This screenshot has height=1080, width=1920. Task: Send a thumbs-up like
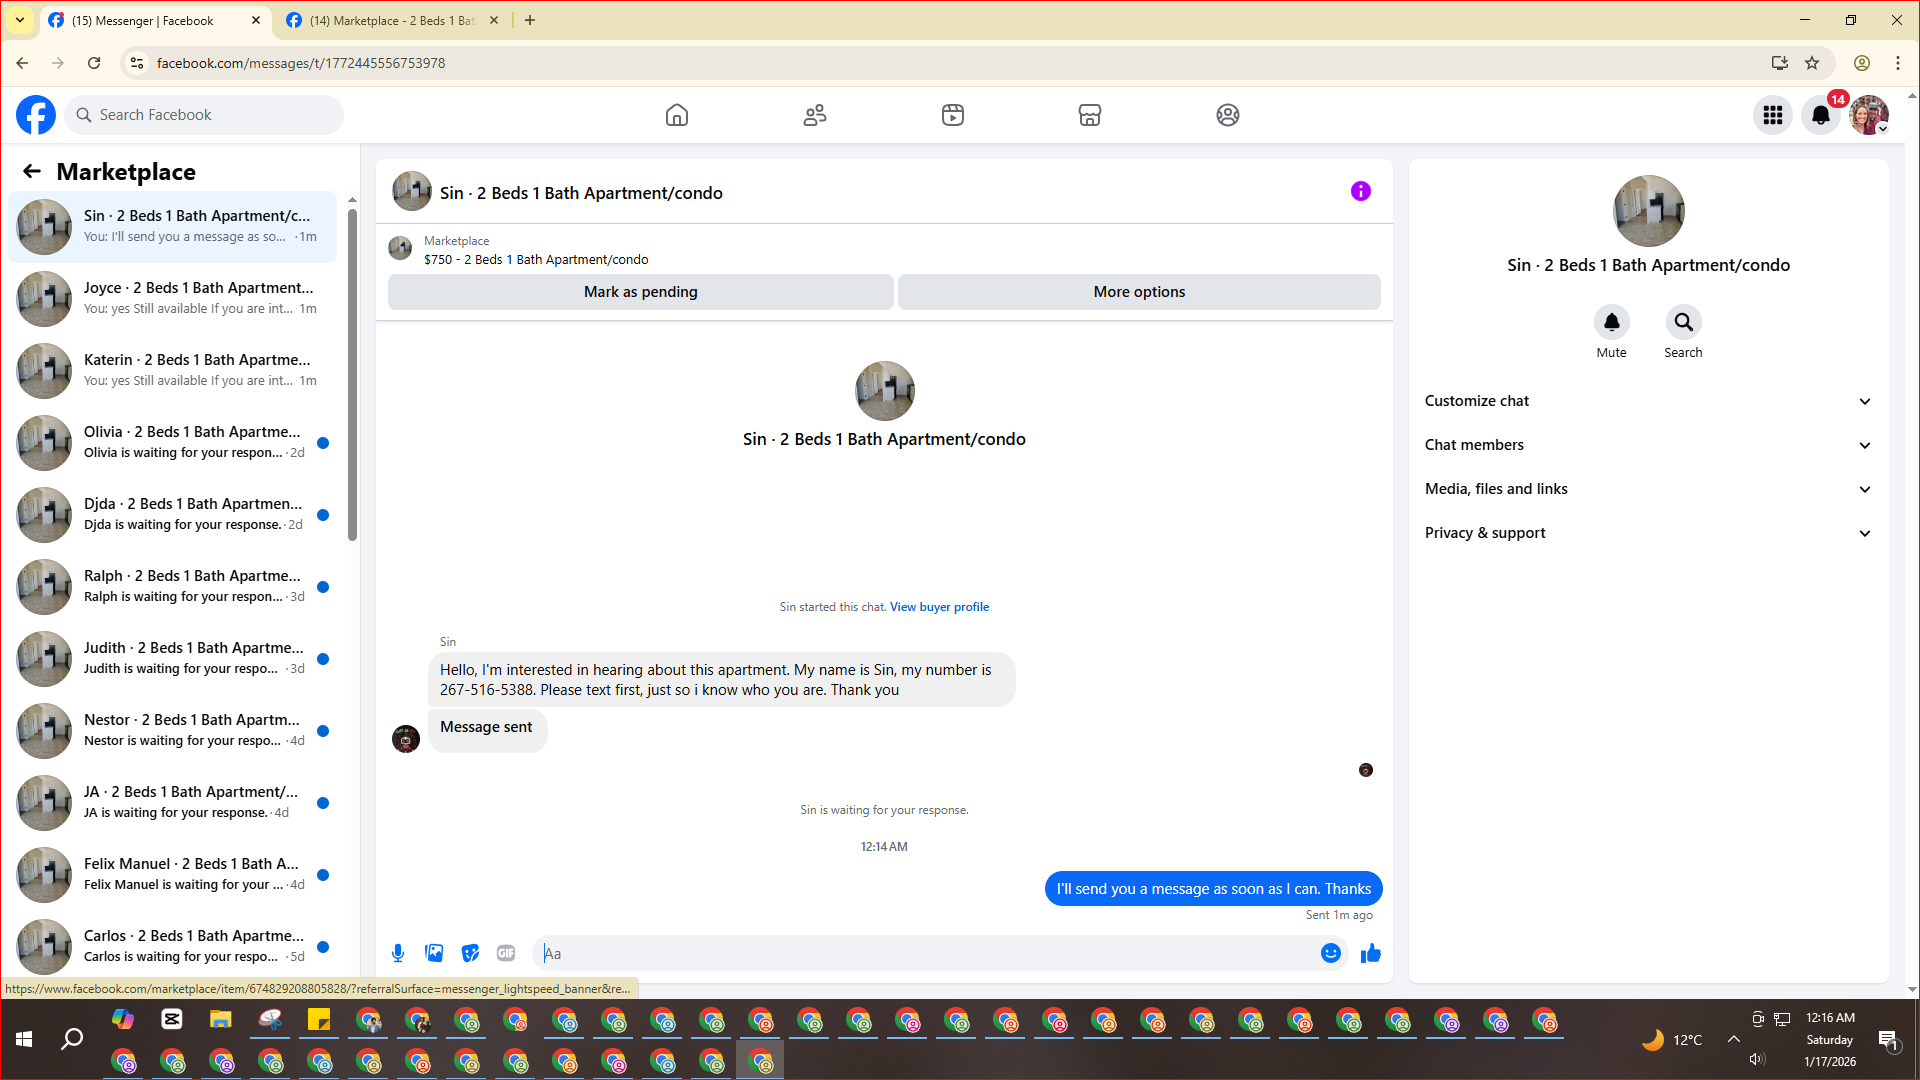(x=1370, y=953)
